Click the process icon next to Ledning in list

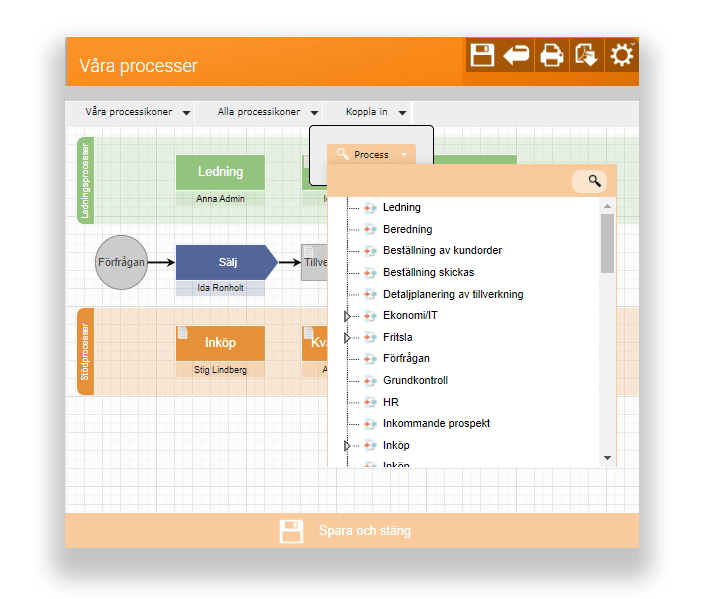[370, 208]
